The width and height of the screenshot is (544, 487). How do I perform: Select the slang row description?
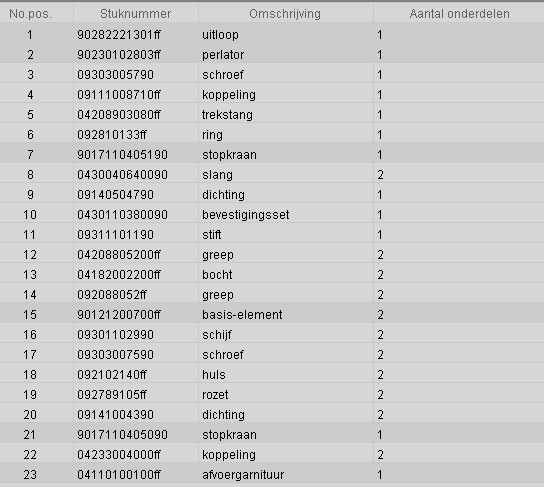click(x=217, y=175)
